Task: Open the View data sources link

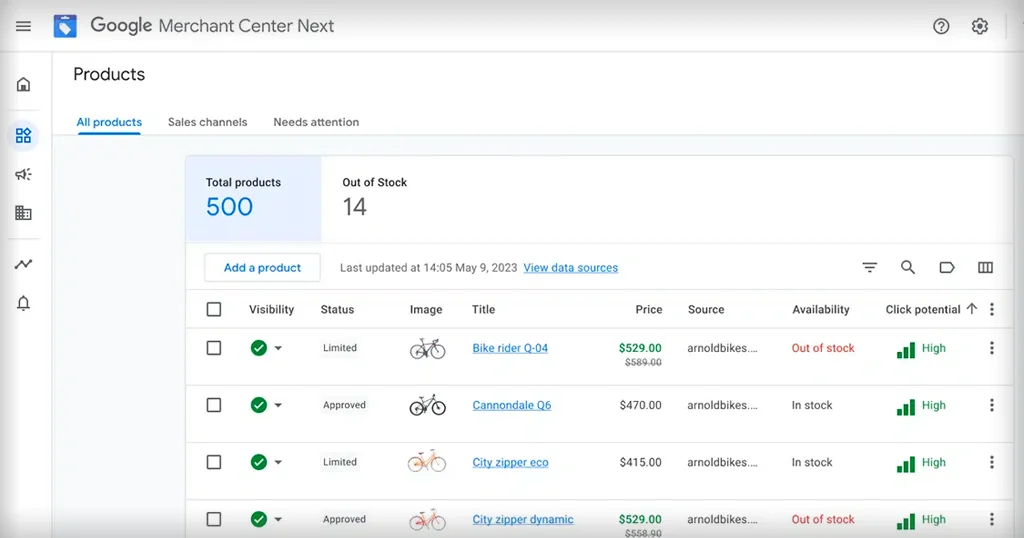Action: [x=570, y=268]
